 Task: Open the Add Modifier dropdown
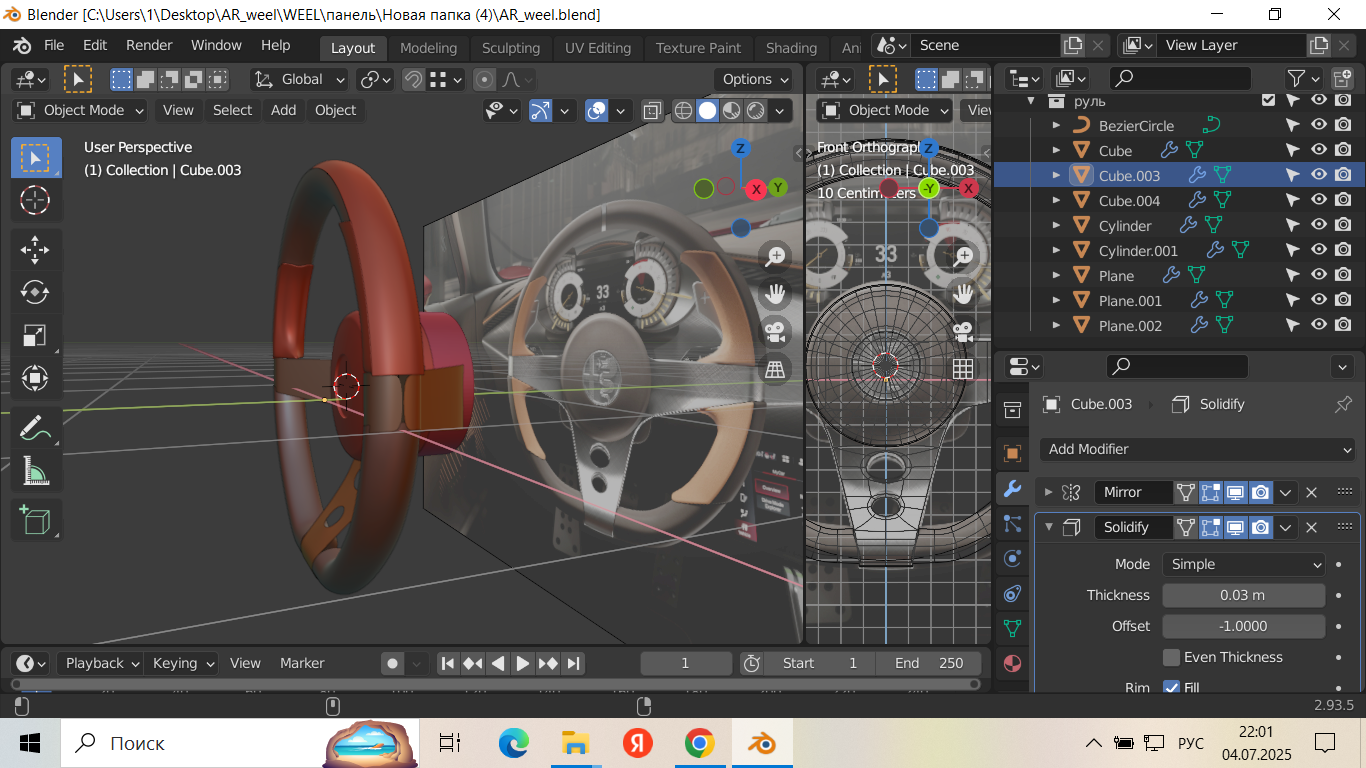click(1198, 449)
